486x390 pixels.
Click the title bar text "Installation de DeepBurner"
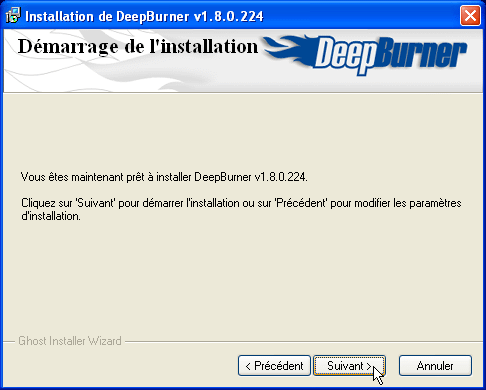coord(107,16)
